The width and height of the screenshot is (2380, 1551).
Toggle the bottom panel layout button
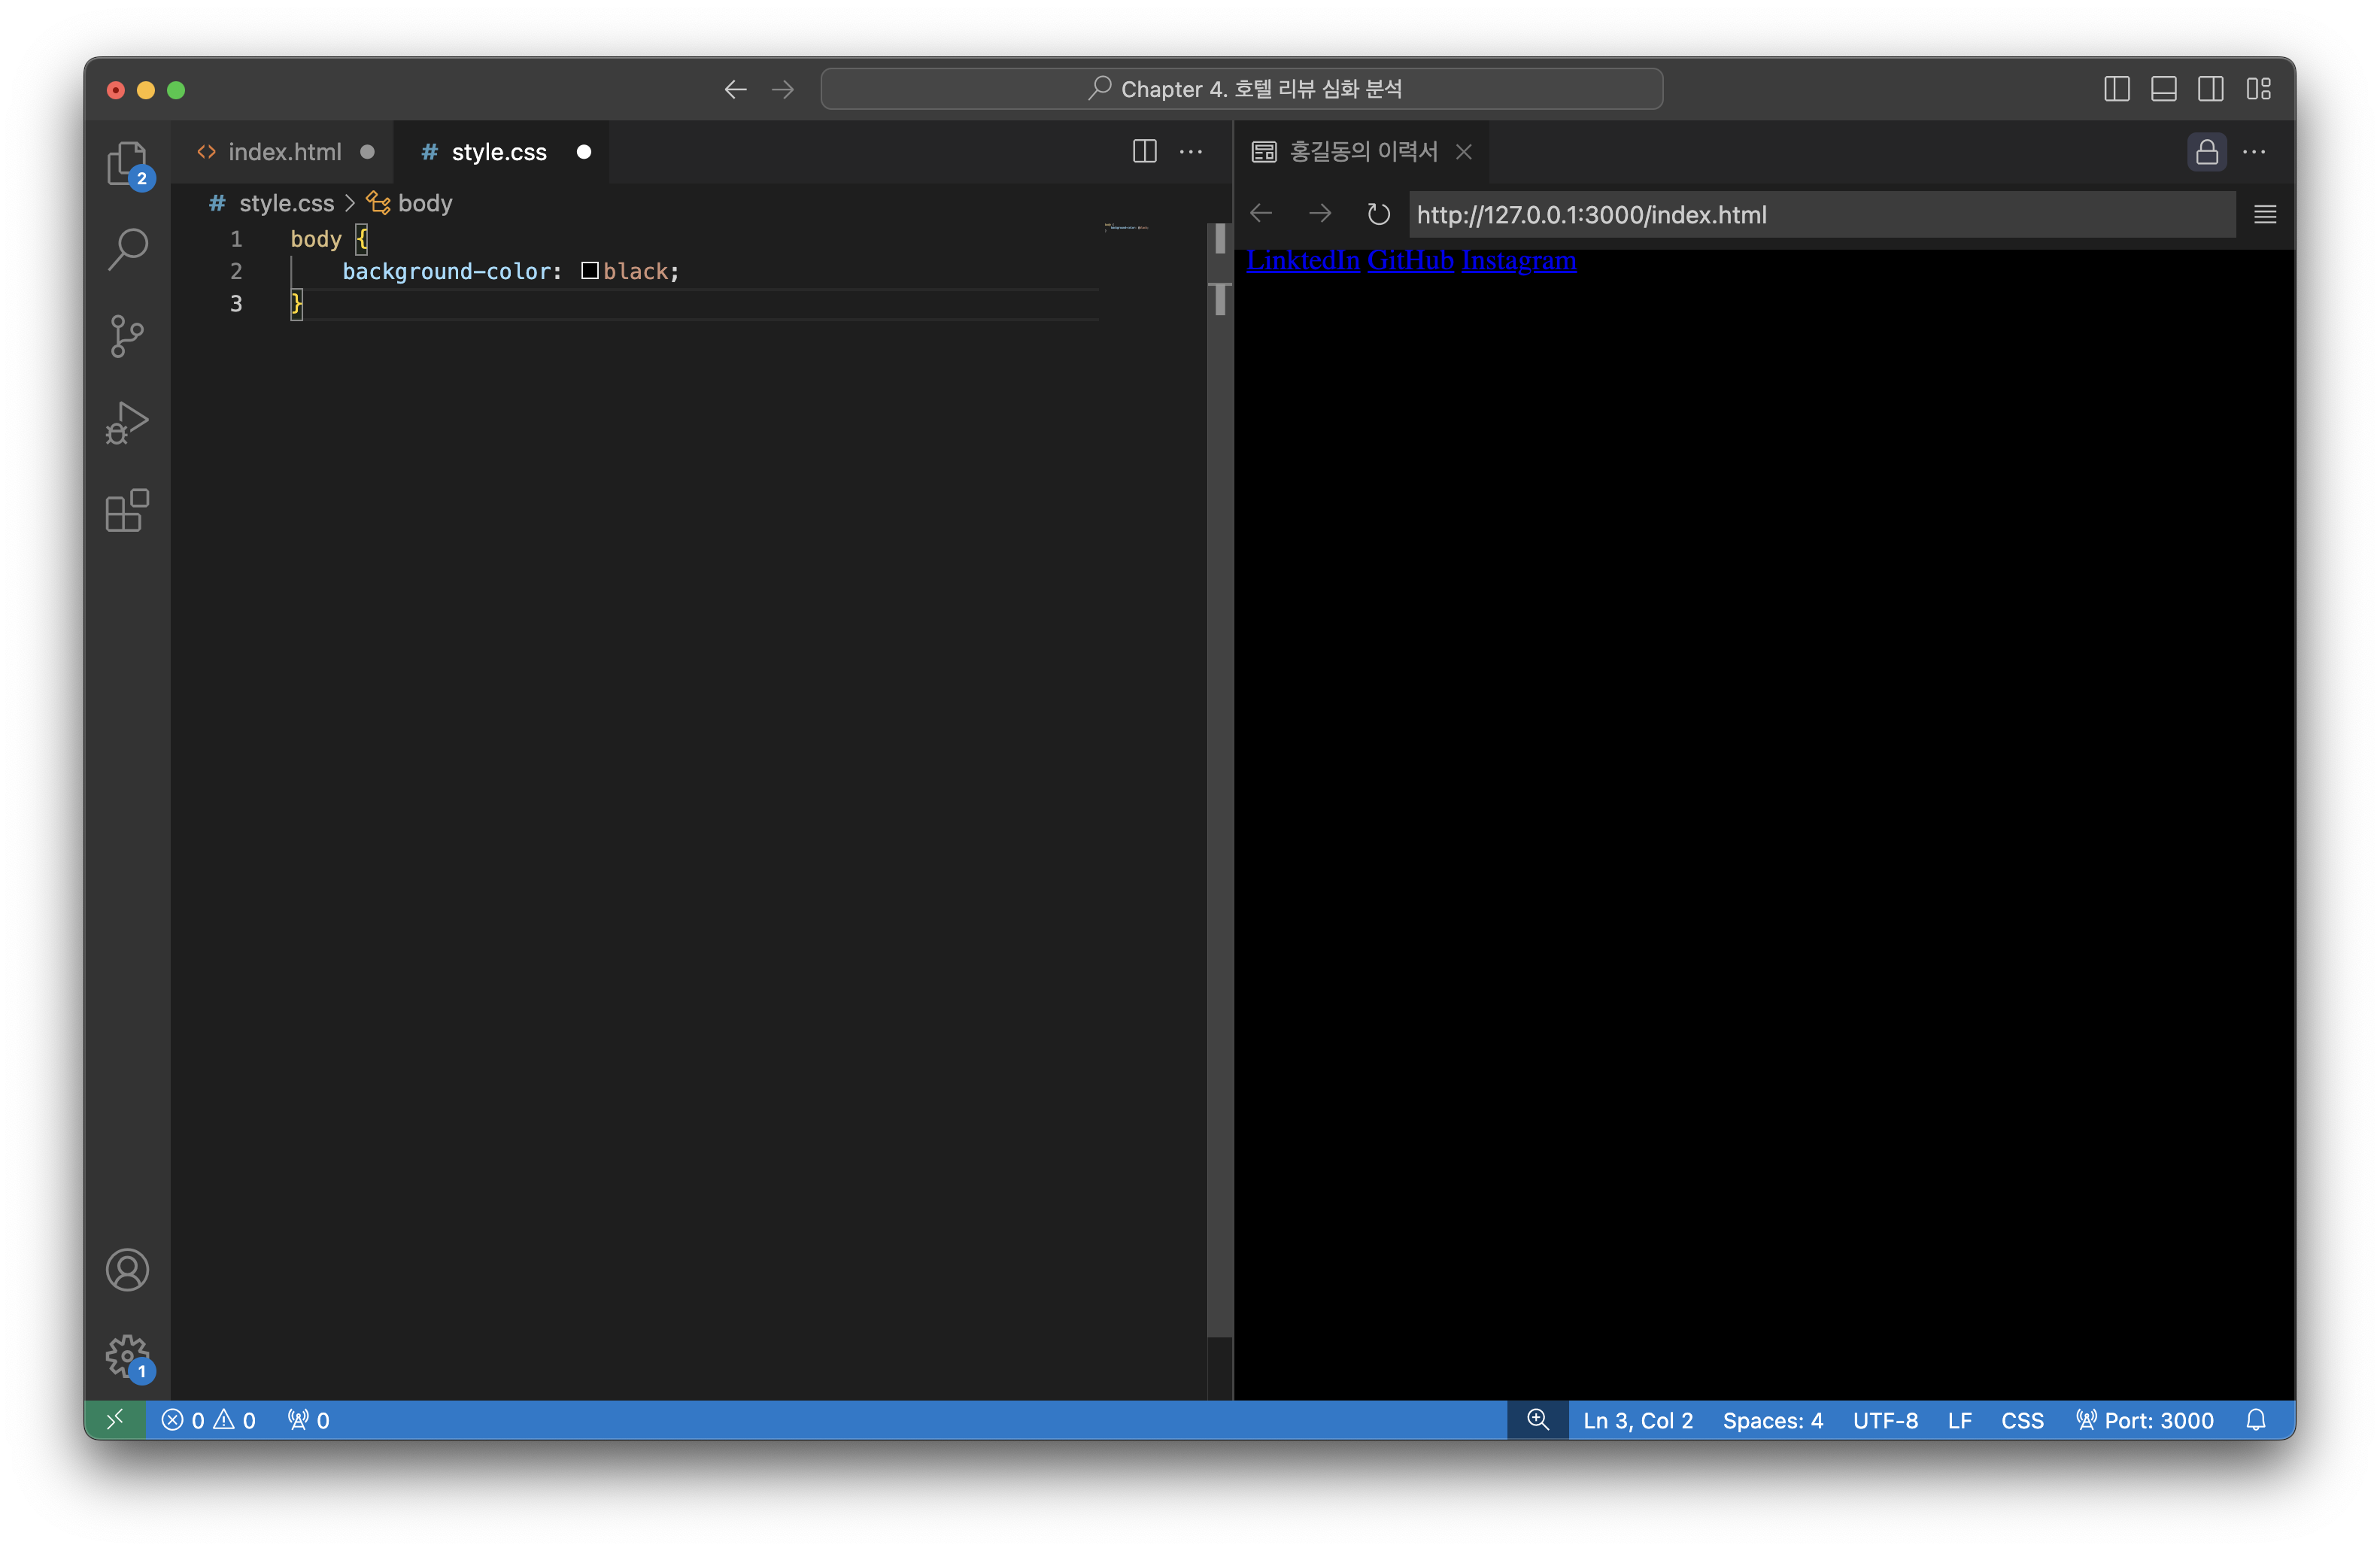point(2163,89)
